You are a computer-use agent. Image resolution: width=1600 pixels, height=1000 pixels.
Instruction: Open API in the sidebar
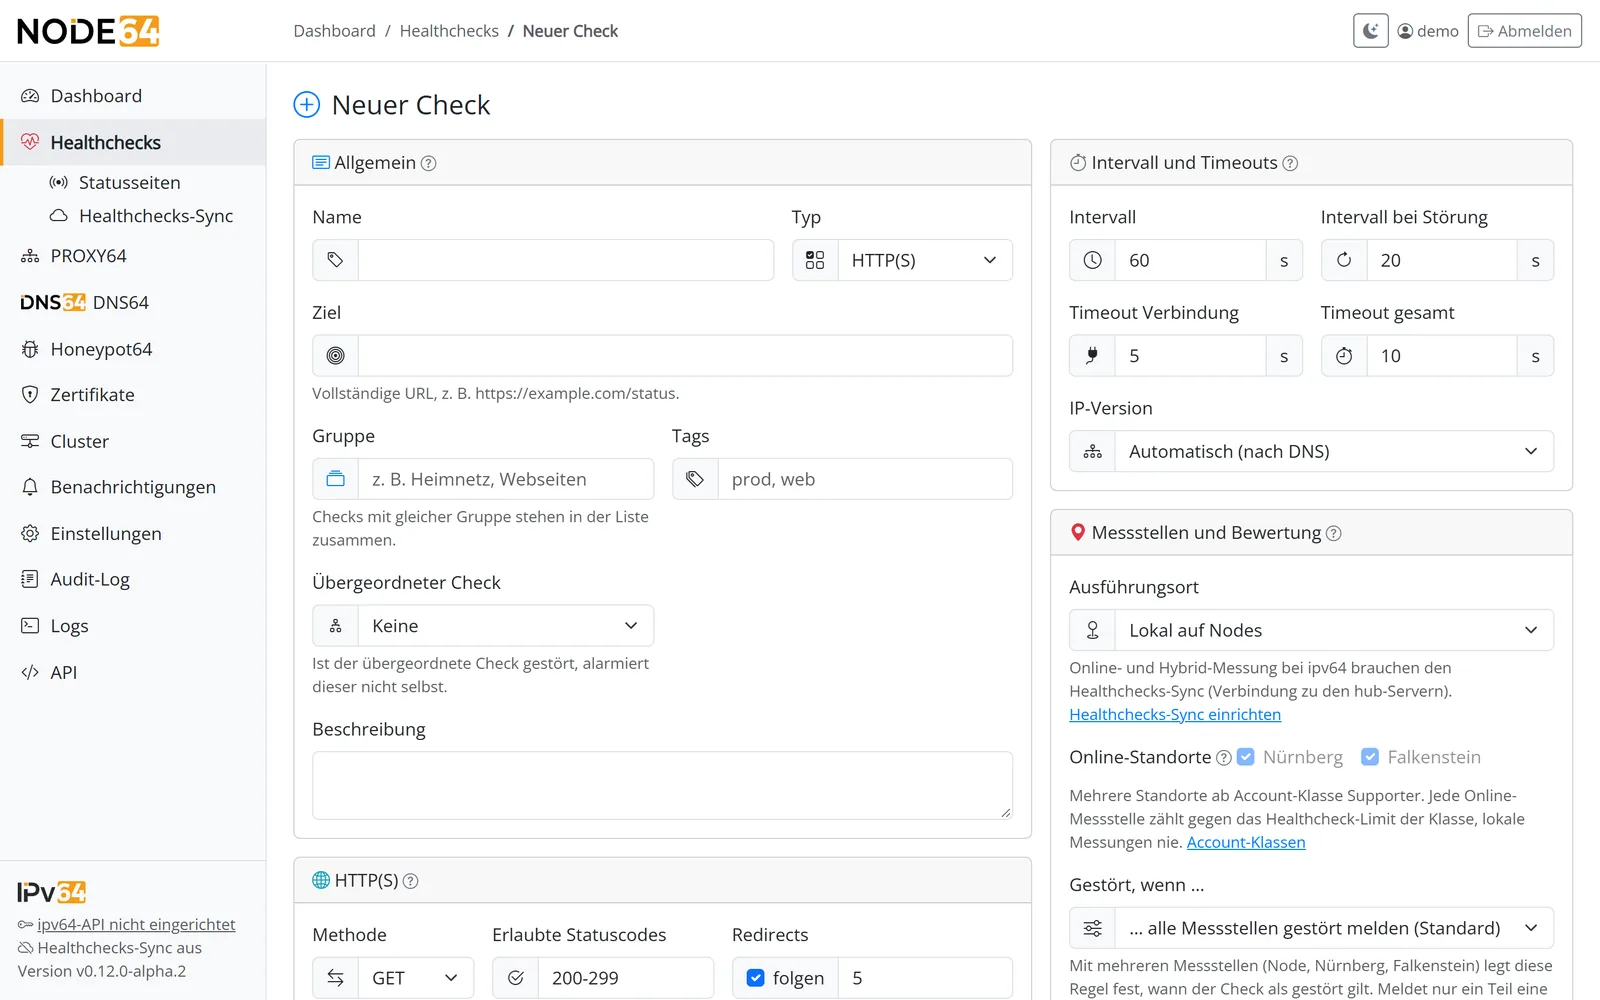pyautogui.click(x=133, y=672)
